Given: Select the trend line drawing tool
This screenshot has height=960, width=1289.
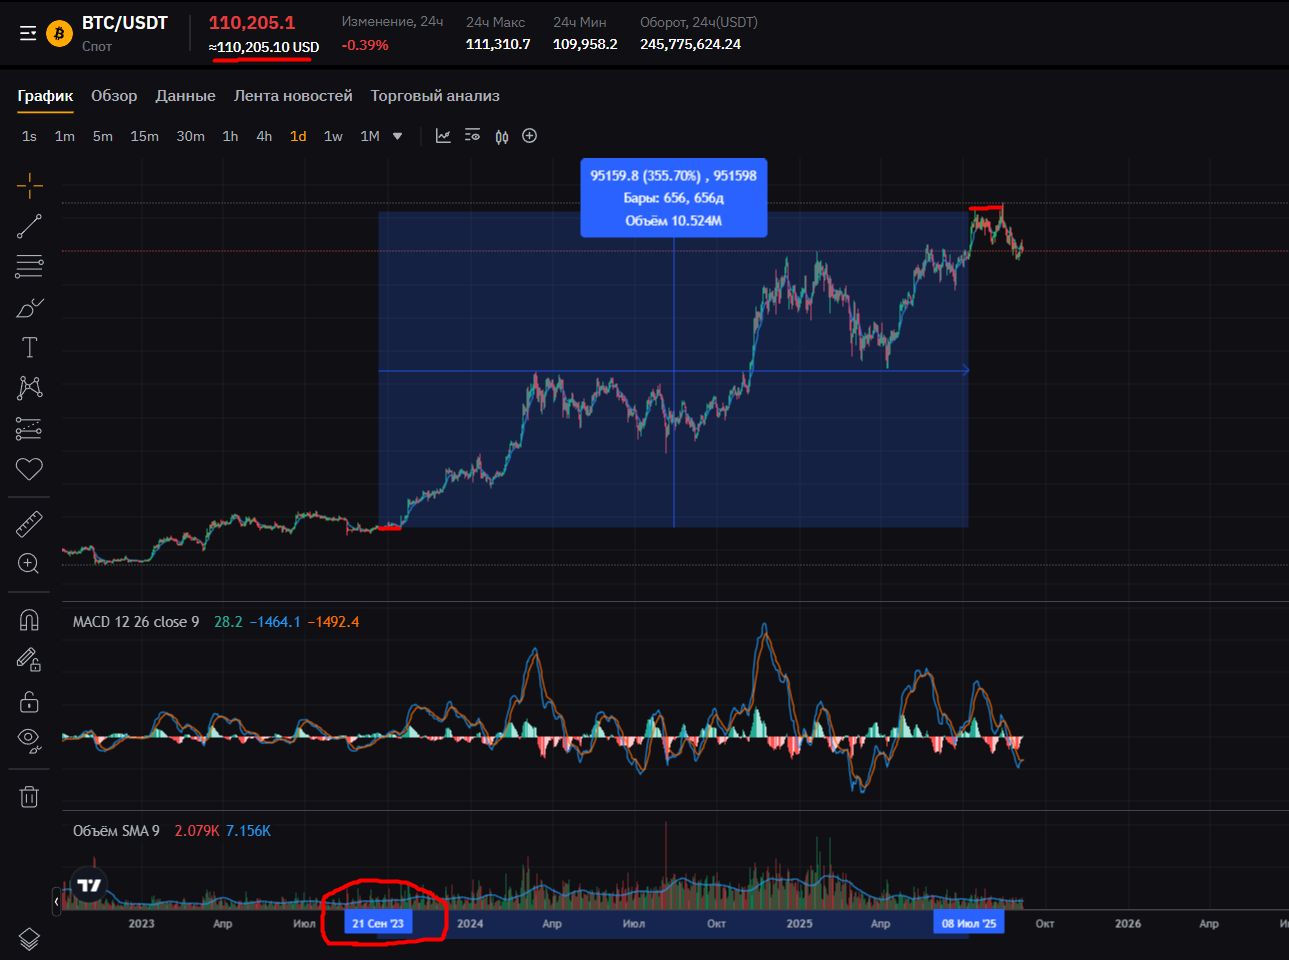Looking at the screenshot, I should point(29,226).
